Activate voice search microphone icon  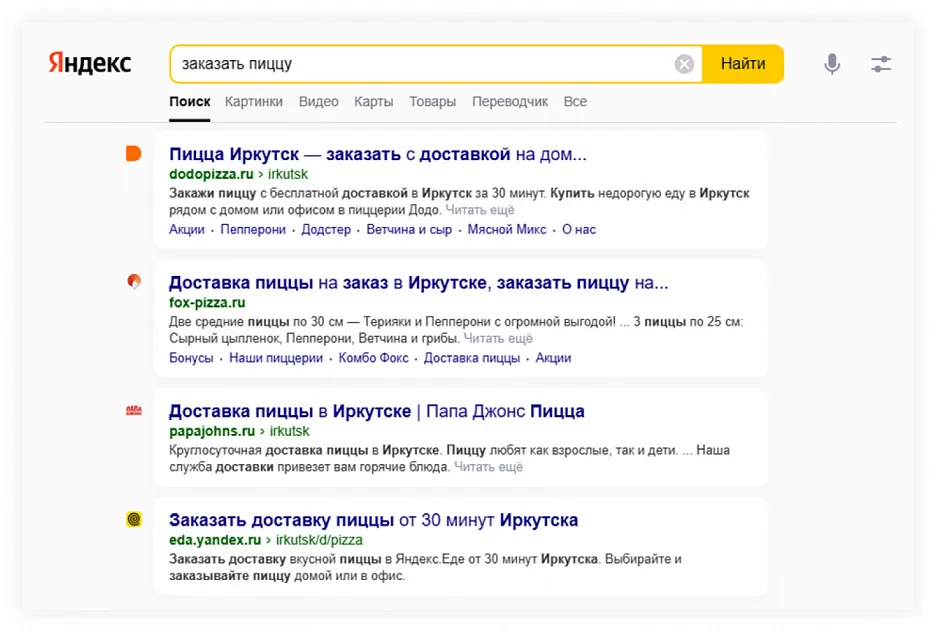pyautogui.click(x=831, y=64)
